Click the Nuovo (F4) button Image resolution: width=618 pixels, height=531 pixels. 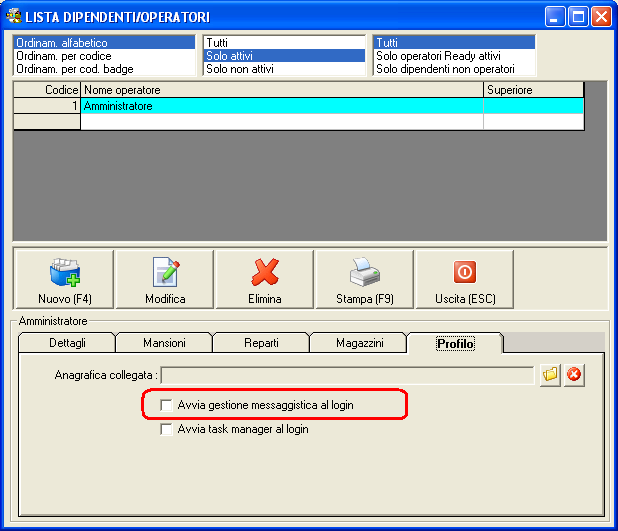tap(64, 279)
